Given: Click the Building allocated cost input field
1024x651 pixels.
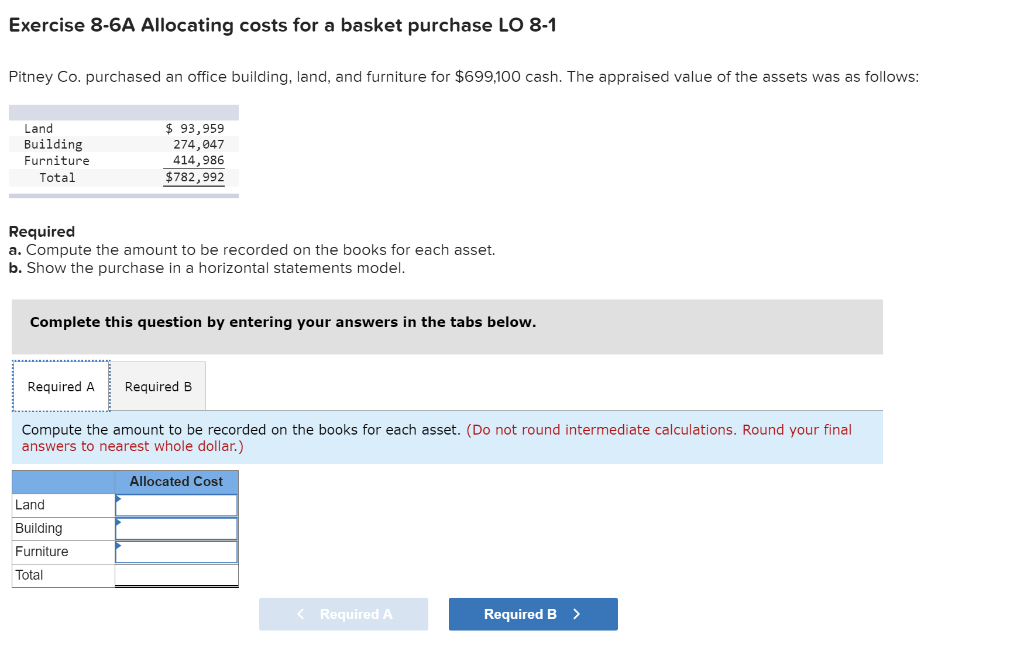Looking at the screenshot, I should [x=178, y=528].
